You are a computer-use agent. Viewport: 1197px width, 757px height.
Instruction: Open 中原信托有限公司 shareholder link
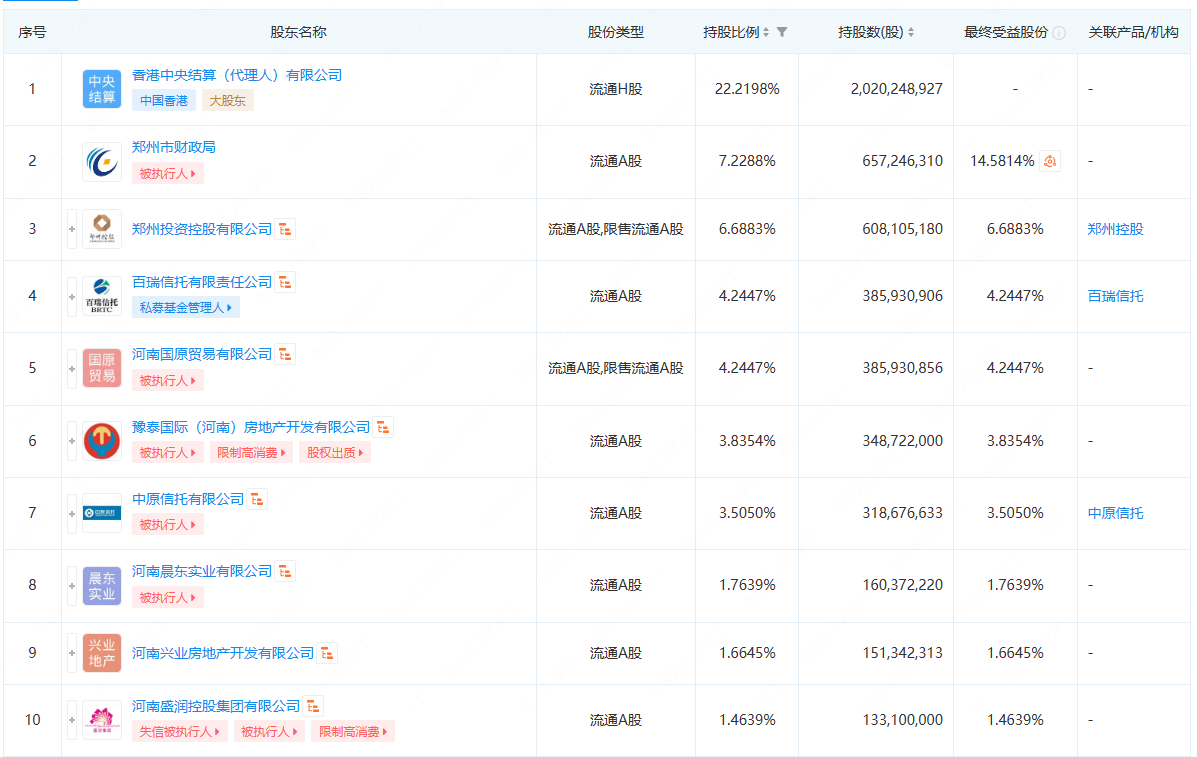pos(188,499)
